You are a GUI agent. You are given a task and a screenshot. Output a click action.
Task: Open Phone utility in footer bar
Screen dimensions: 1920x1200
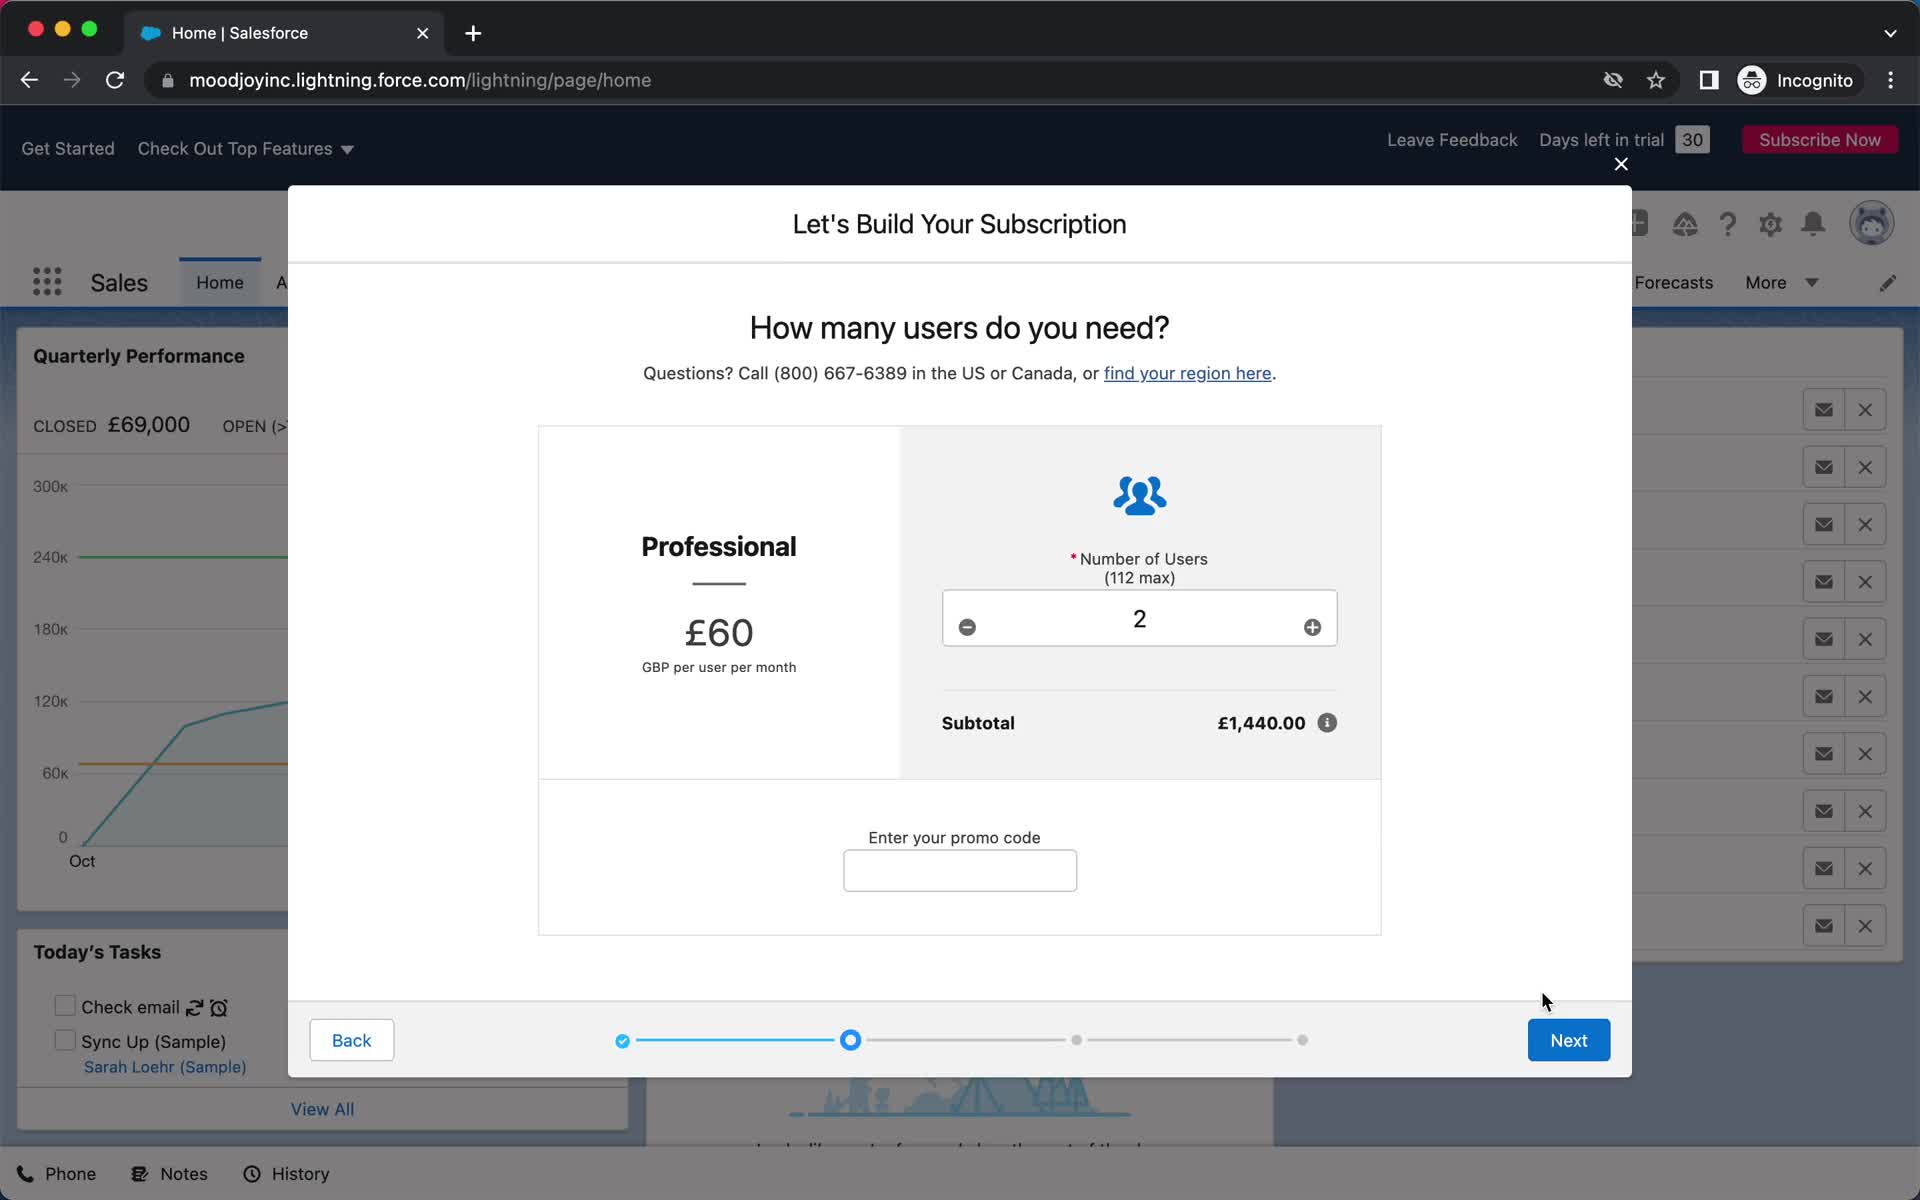point(57,1174)
